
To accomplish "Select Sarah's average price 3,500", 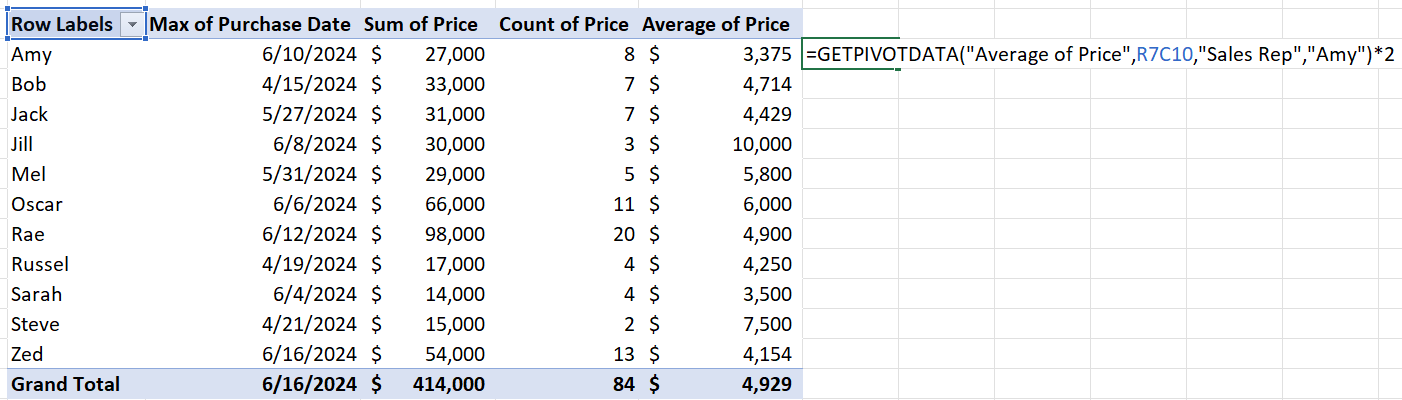I will click(x=767, y=295).
